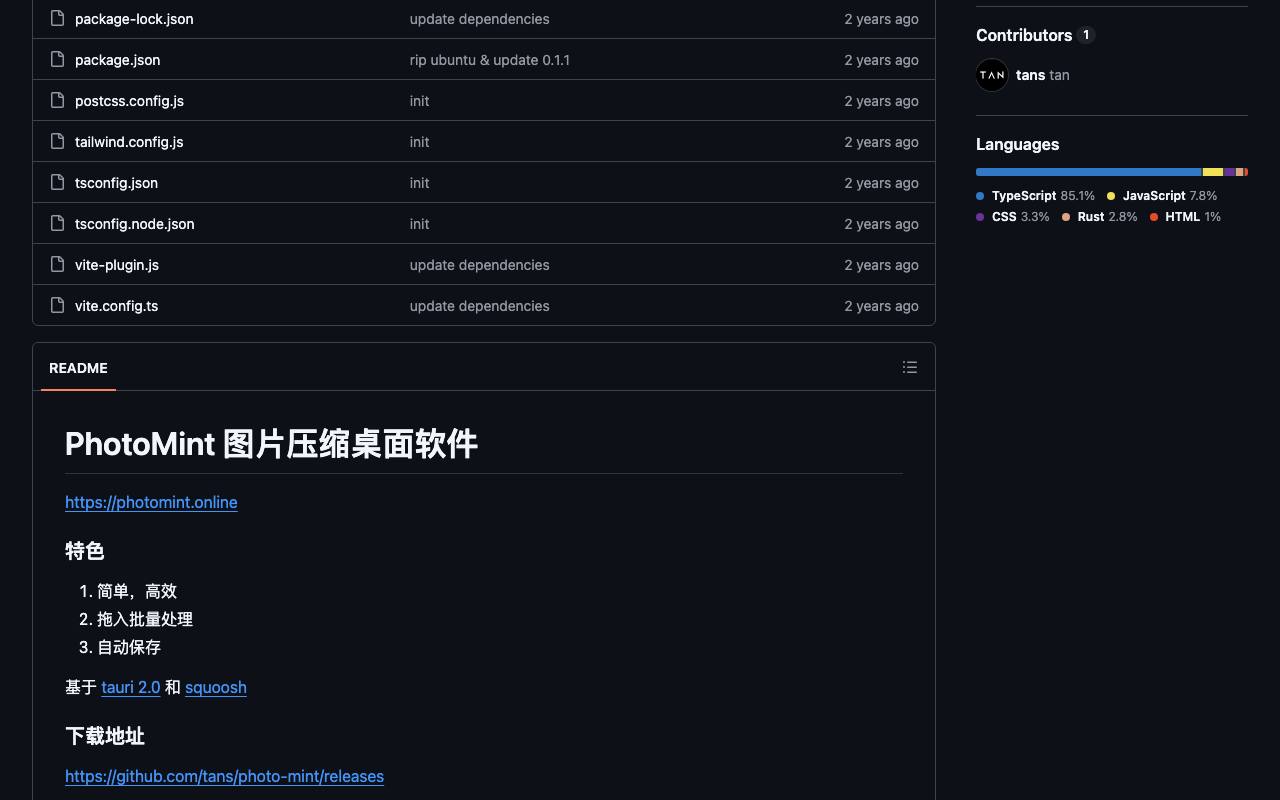Filter by Rust 2.8% language
1280x800 pixels.
pos(1100,217)
